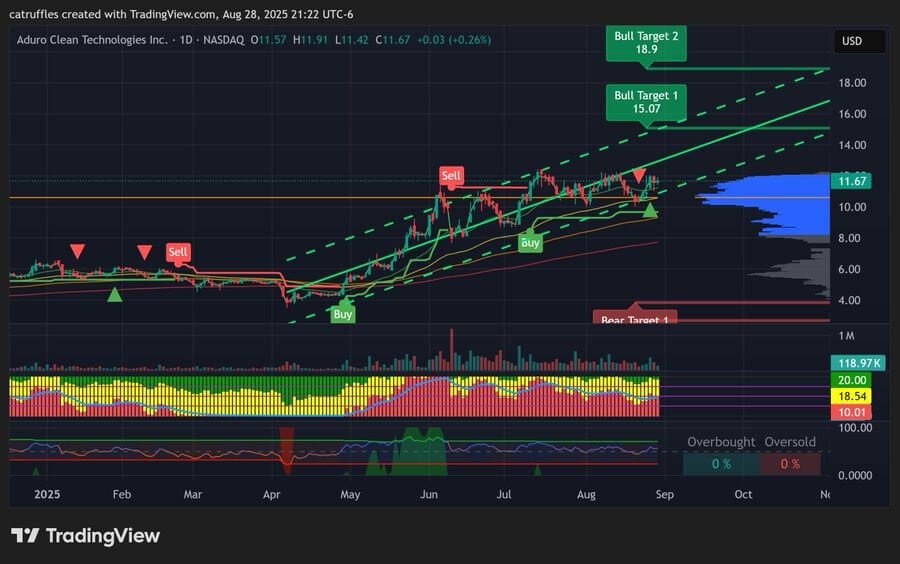900x564 pixels.
Task: Click the volume value tag 118.97K
Action: 859,363
